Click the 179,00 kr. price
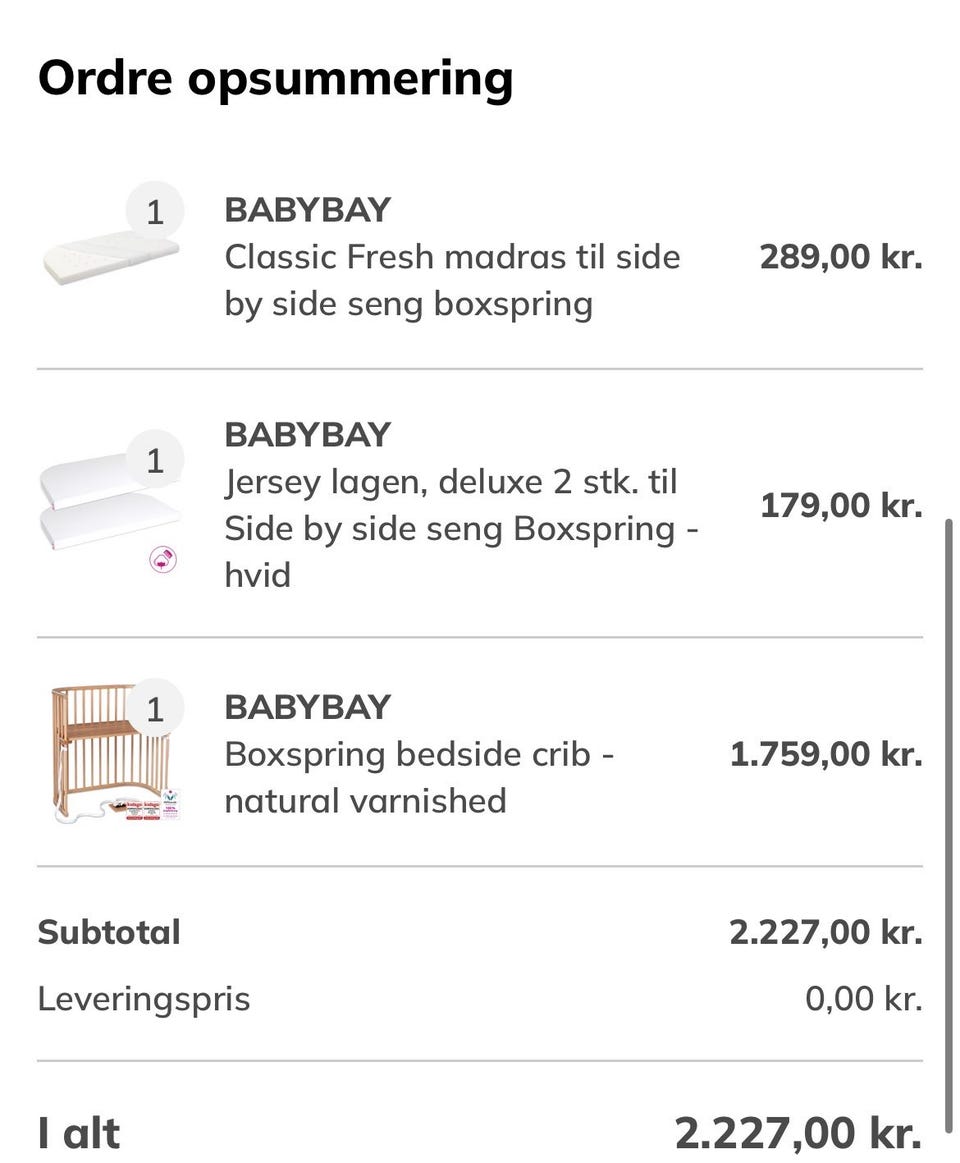 840,506
